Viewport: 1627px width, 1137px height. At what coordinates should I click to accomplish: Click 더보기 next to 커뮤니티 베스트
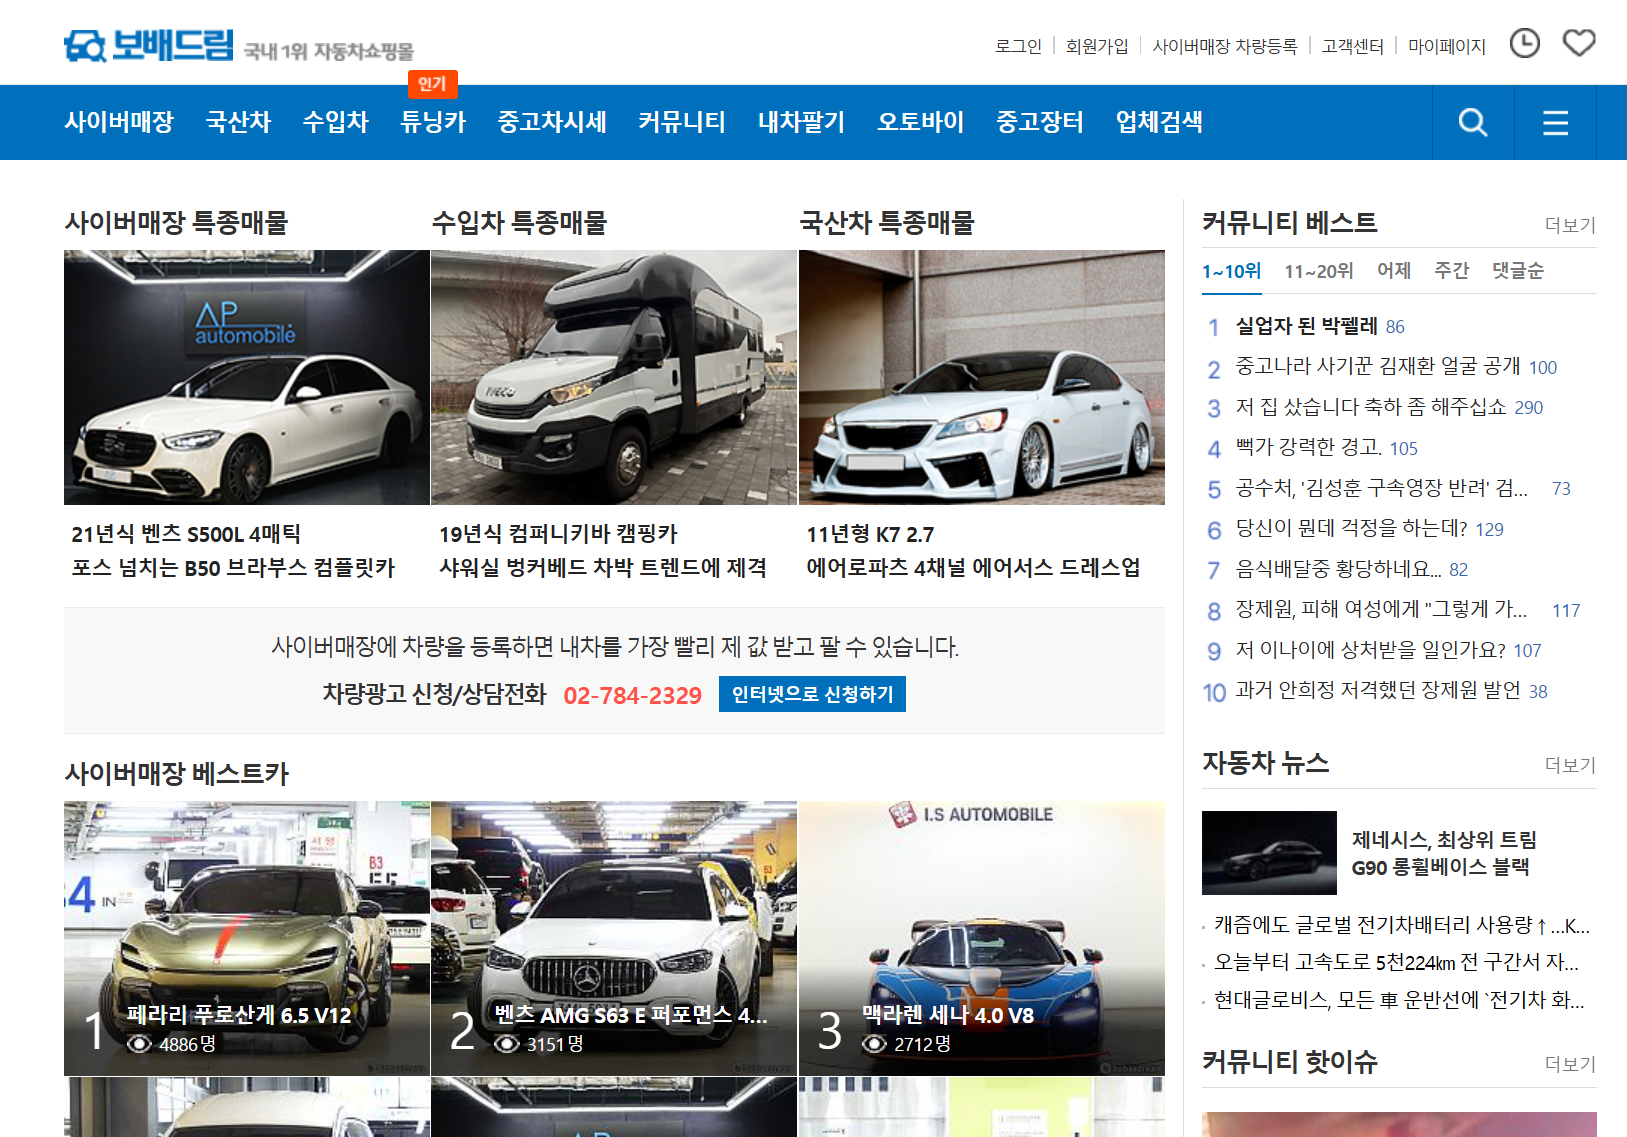[x=1570, y=225]
